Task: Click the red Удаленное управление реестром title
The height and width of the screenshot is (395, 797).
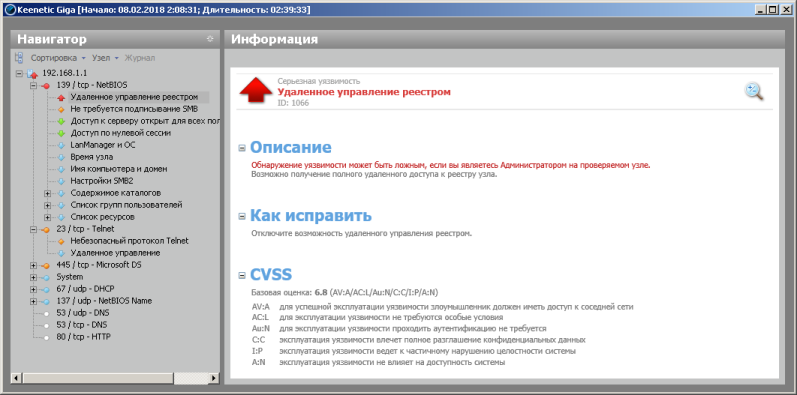Action: click(x=364, y=92)
